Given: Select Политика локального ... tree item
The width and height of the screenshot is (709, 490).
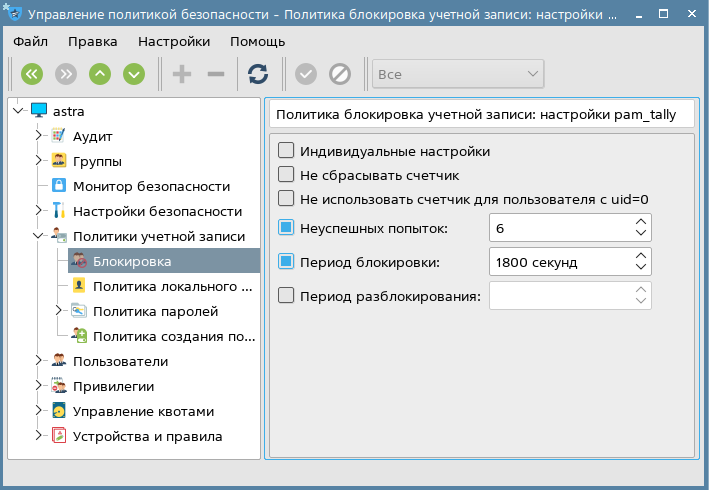Looking at the screenshot, I should tap(173, 286).
